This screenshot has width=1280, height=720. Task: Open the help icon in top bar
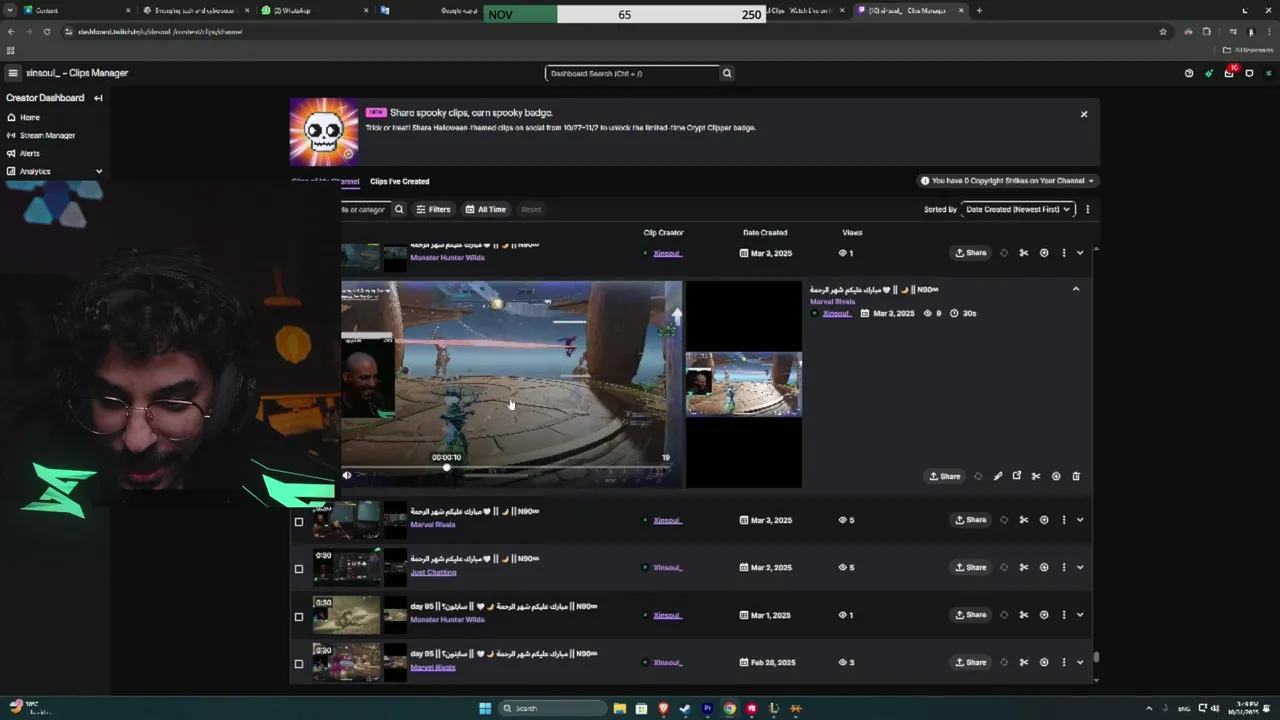(x=1189, y=73)
